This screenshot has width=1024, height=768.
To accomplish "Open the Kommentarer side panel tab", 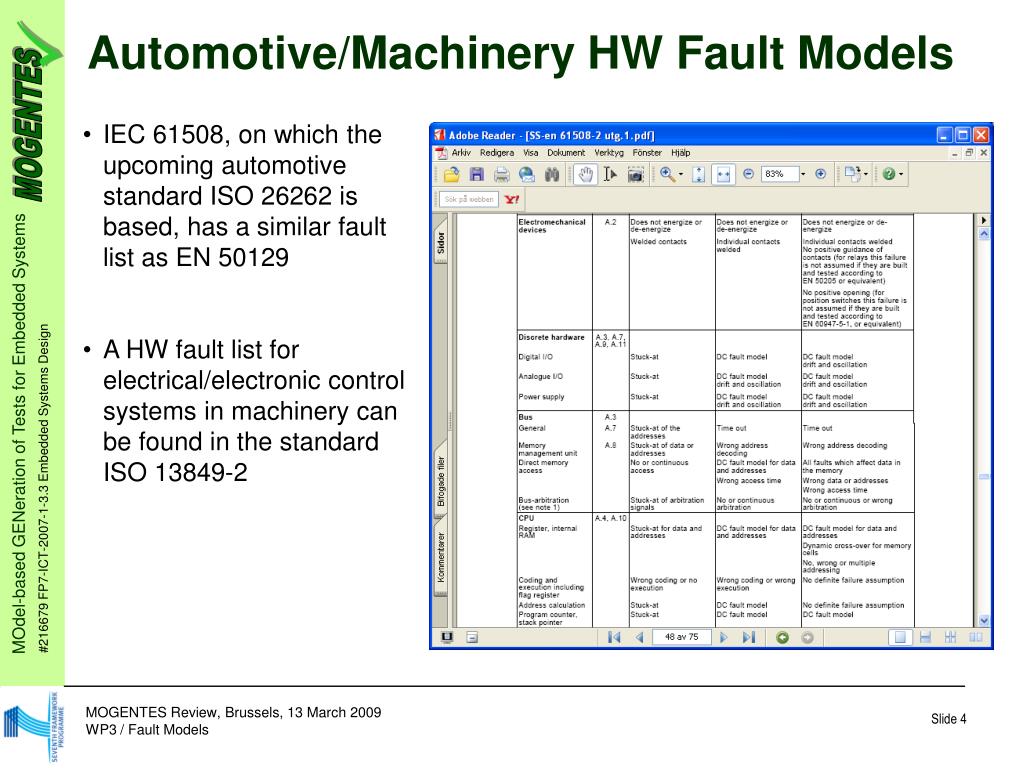I will (x=441, y=557).
